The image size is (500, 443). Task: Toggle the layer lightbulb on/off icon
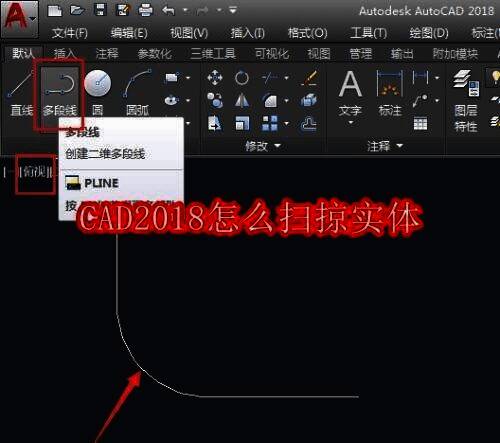(x=495, y=77)
